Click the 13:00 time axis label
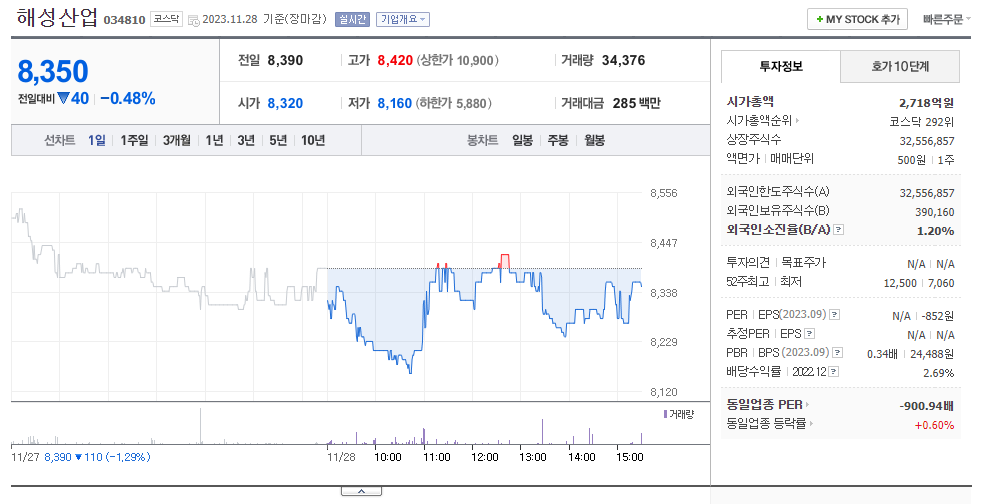 pyautogui.click(x=532, y=457)
